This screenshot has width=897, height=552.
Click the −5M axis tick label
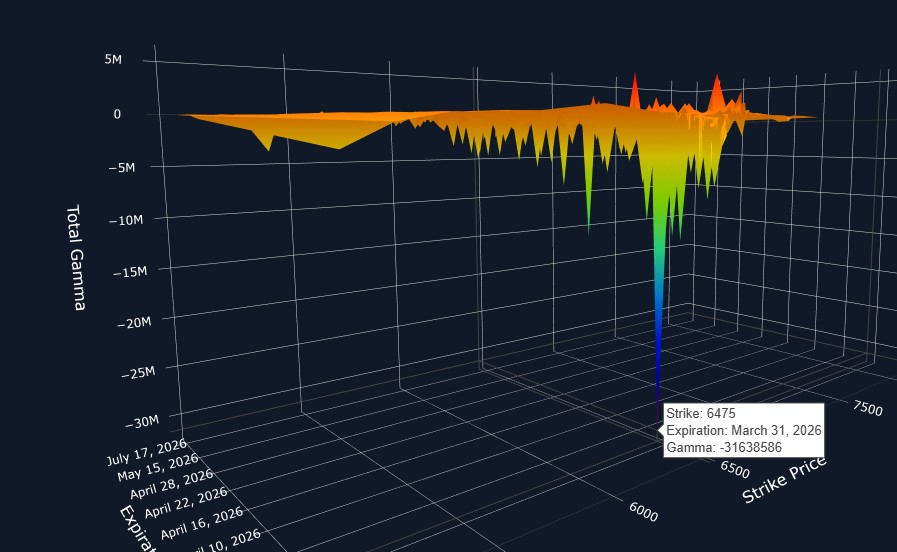click(121, 168)
